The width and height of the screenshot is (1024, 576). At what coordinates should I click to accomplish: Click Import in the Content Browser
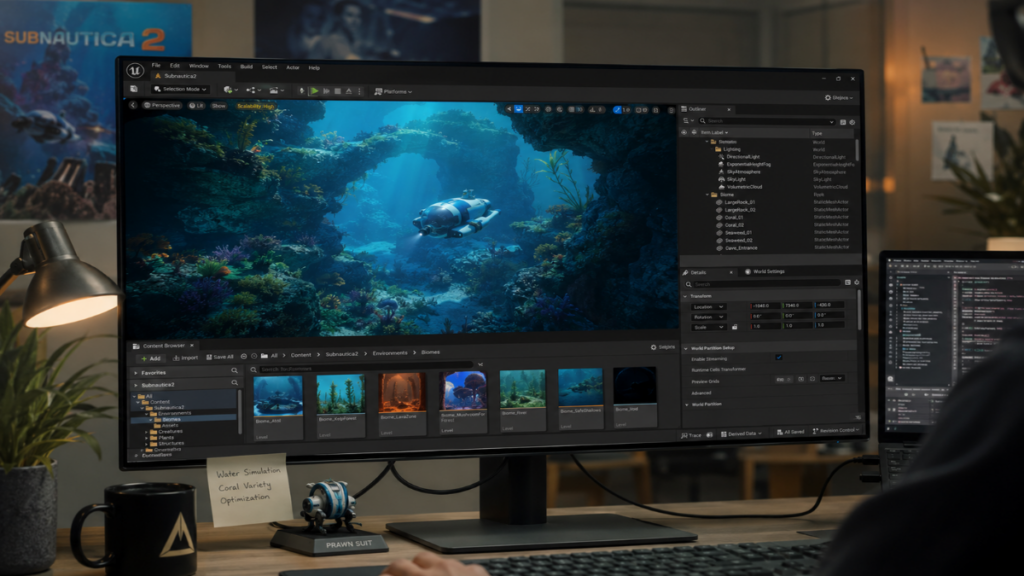point(185,357)
